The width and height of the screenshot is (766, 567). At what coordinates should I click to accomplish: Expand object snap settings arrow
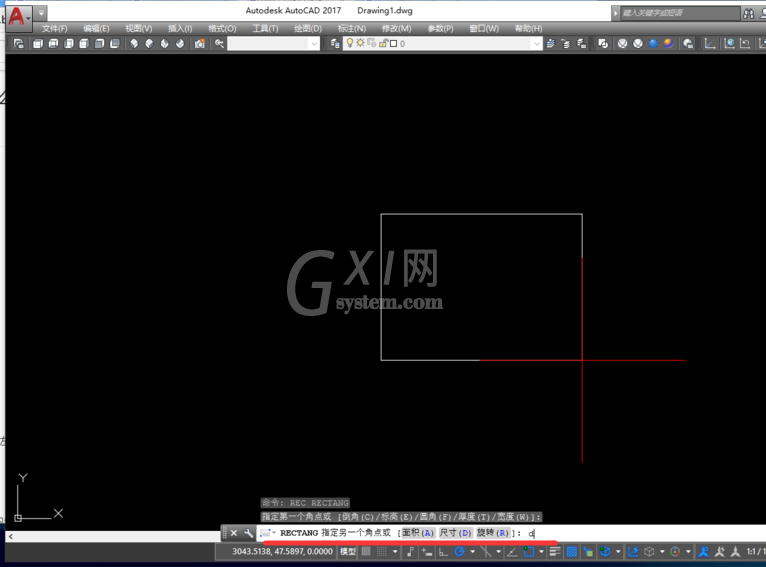pyautogui.click(x=541, y=552)
